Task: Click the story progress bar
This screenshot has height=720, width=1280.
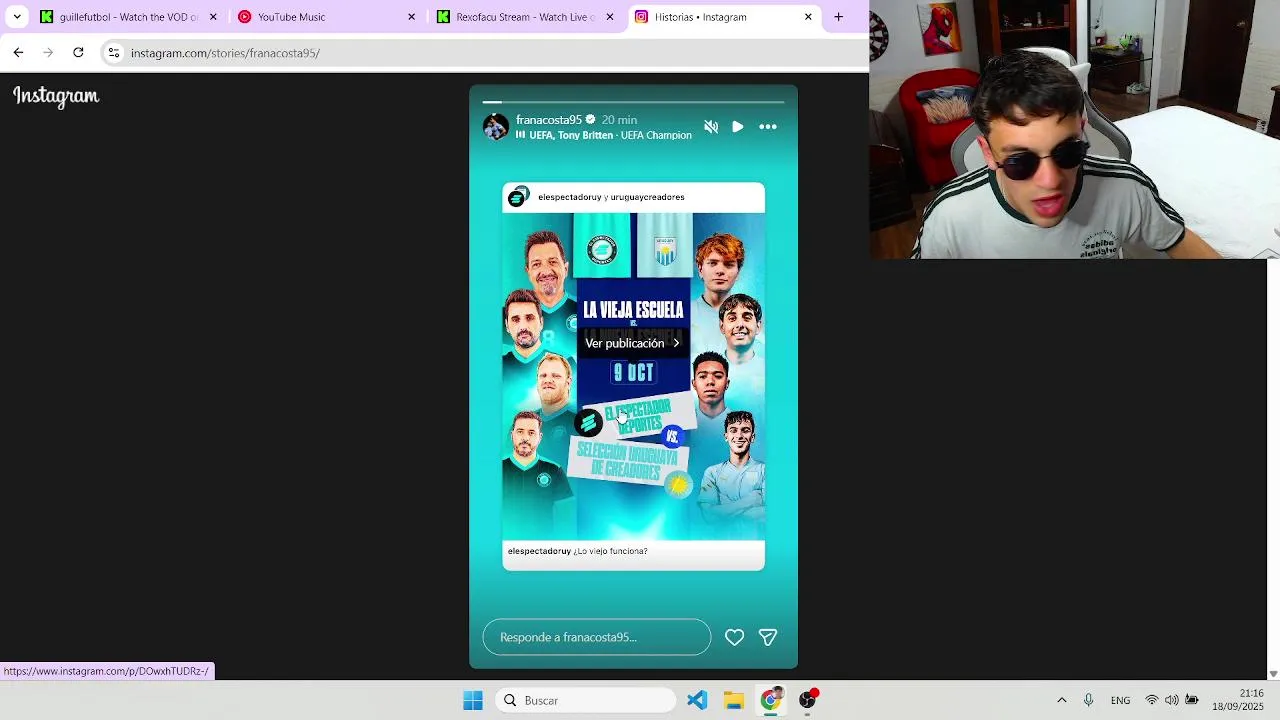Action: point(634,102)
